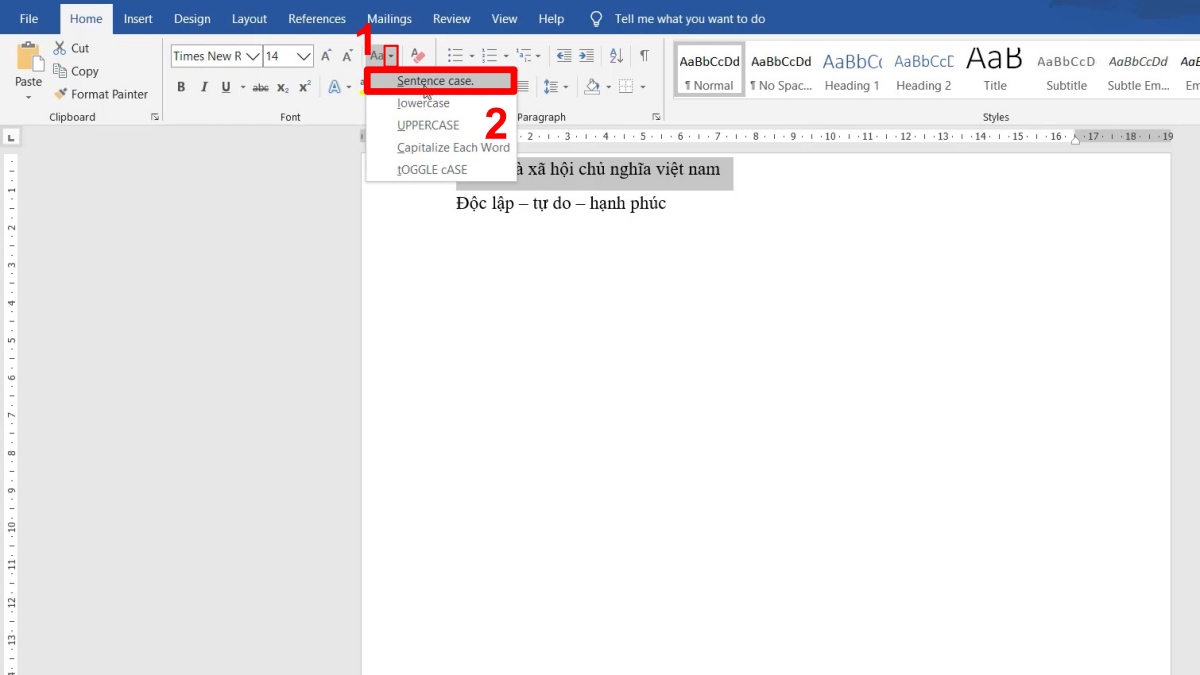Click the line Độc lập – tự do – hạnh phúc

(561, 204)
